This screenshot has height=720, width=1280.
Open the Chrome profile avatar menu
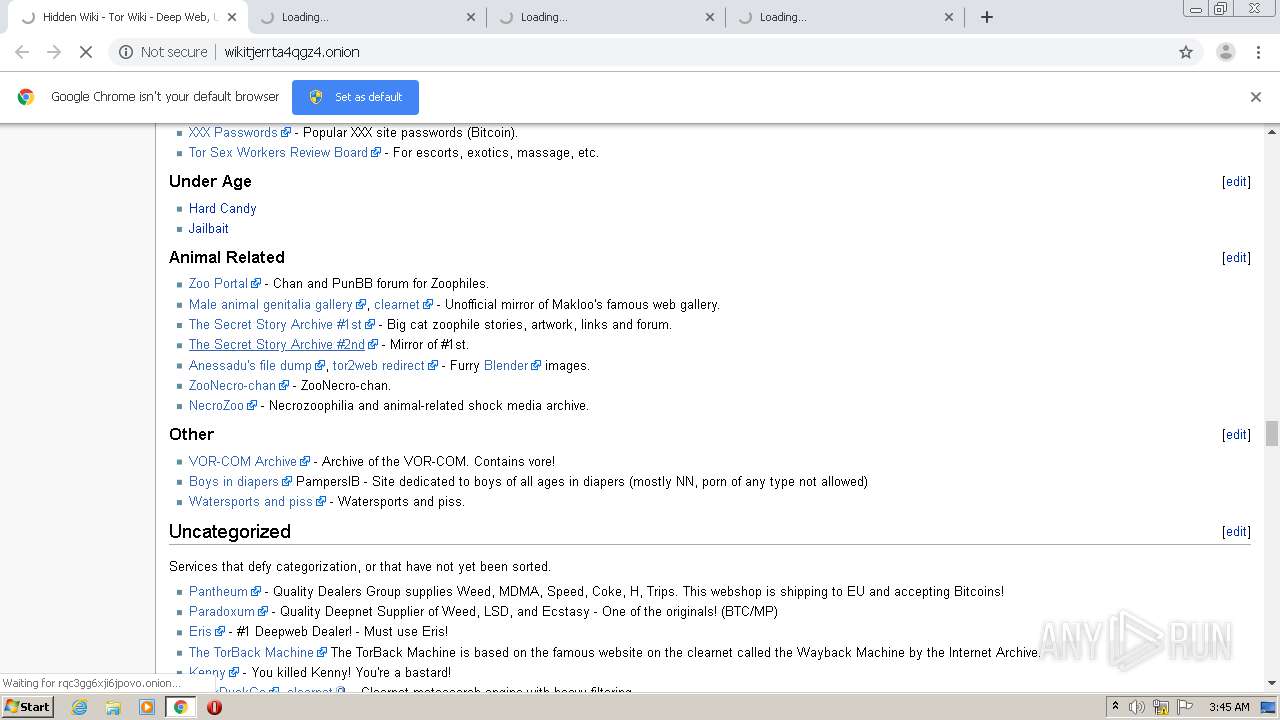[1225, 52]
